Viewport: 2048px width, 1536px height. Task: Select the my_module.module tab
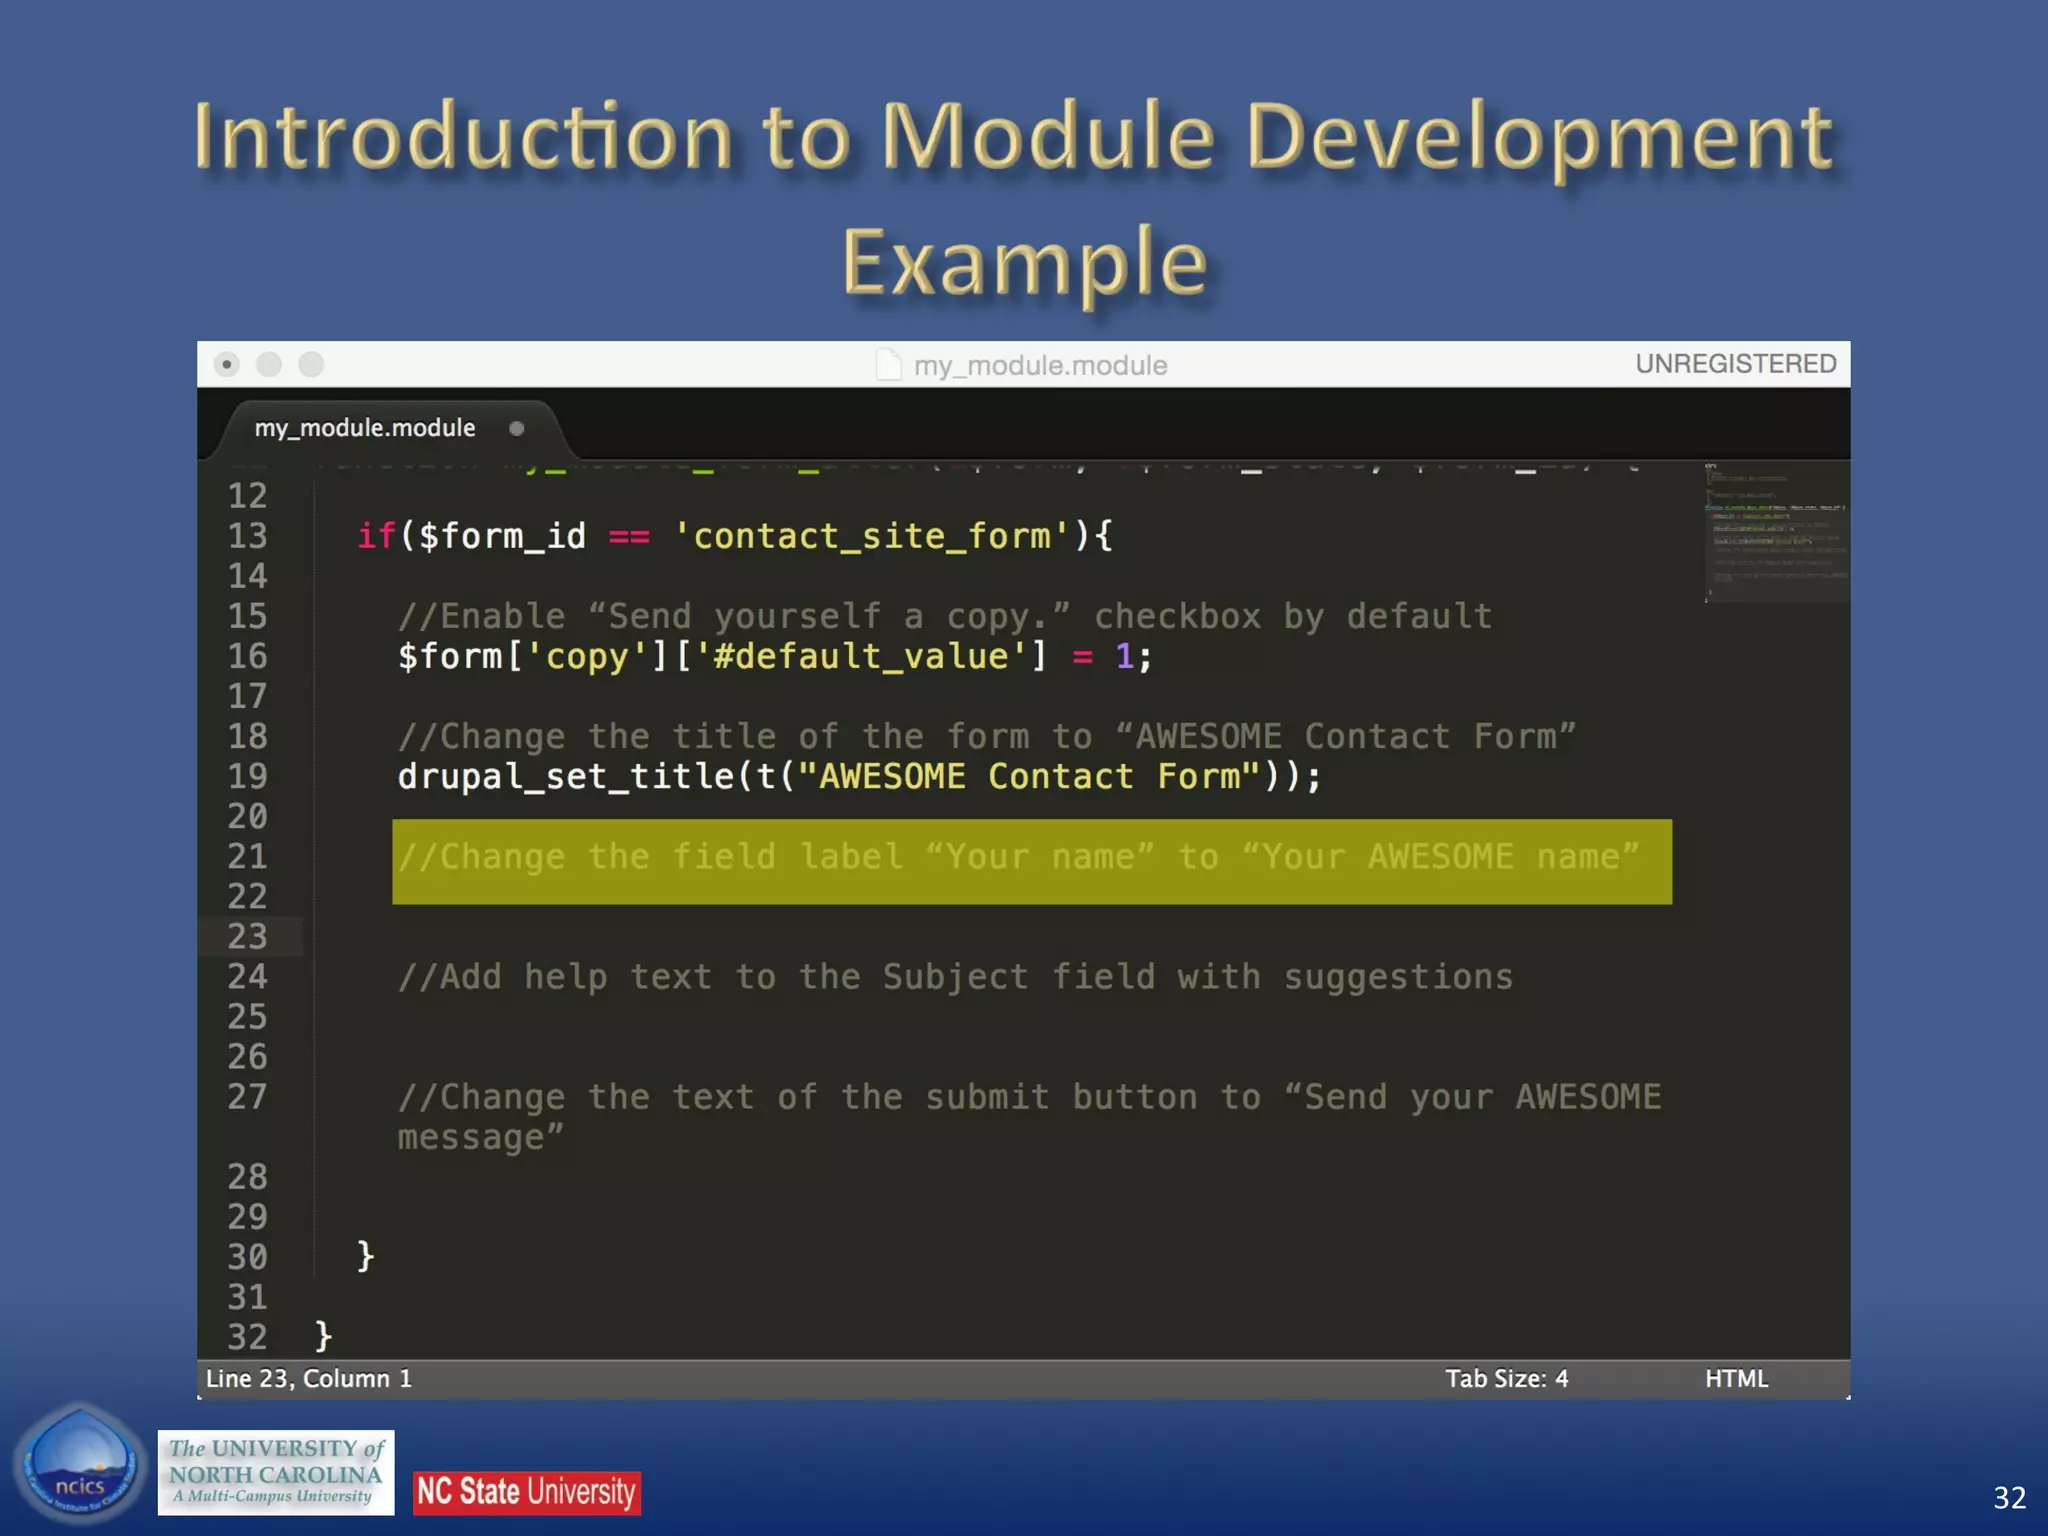click(365, 428)
